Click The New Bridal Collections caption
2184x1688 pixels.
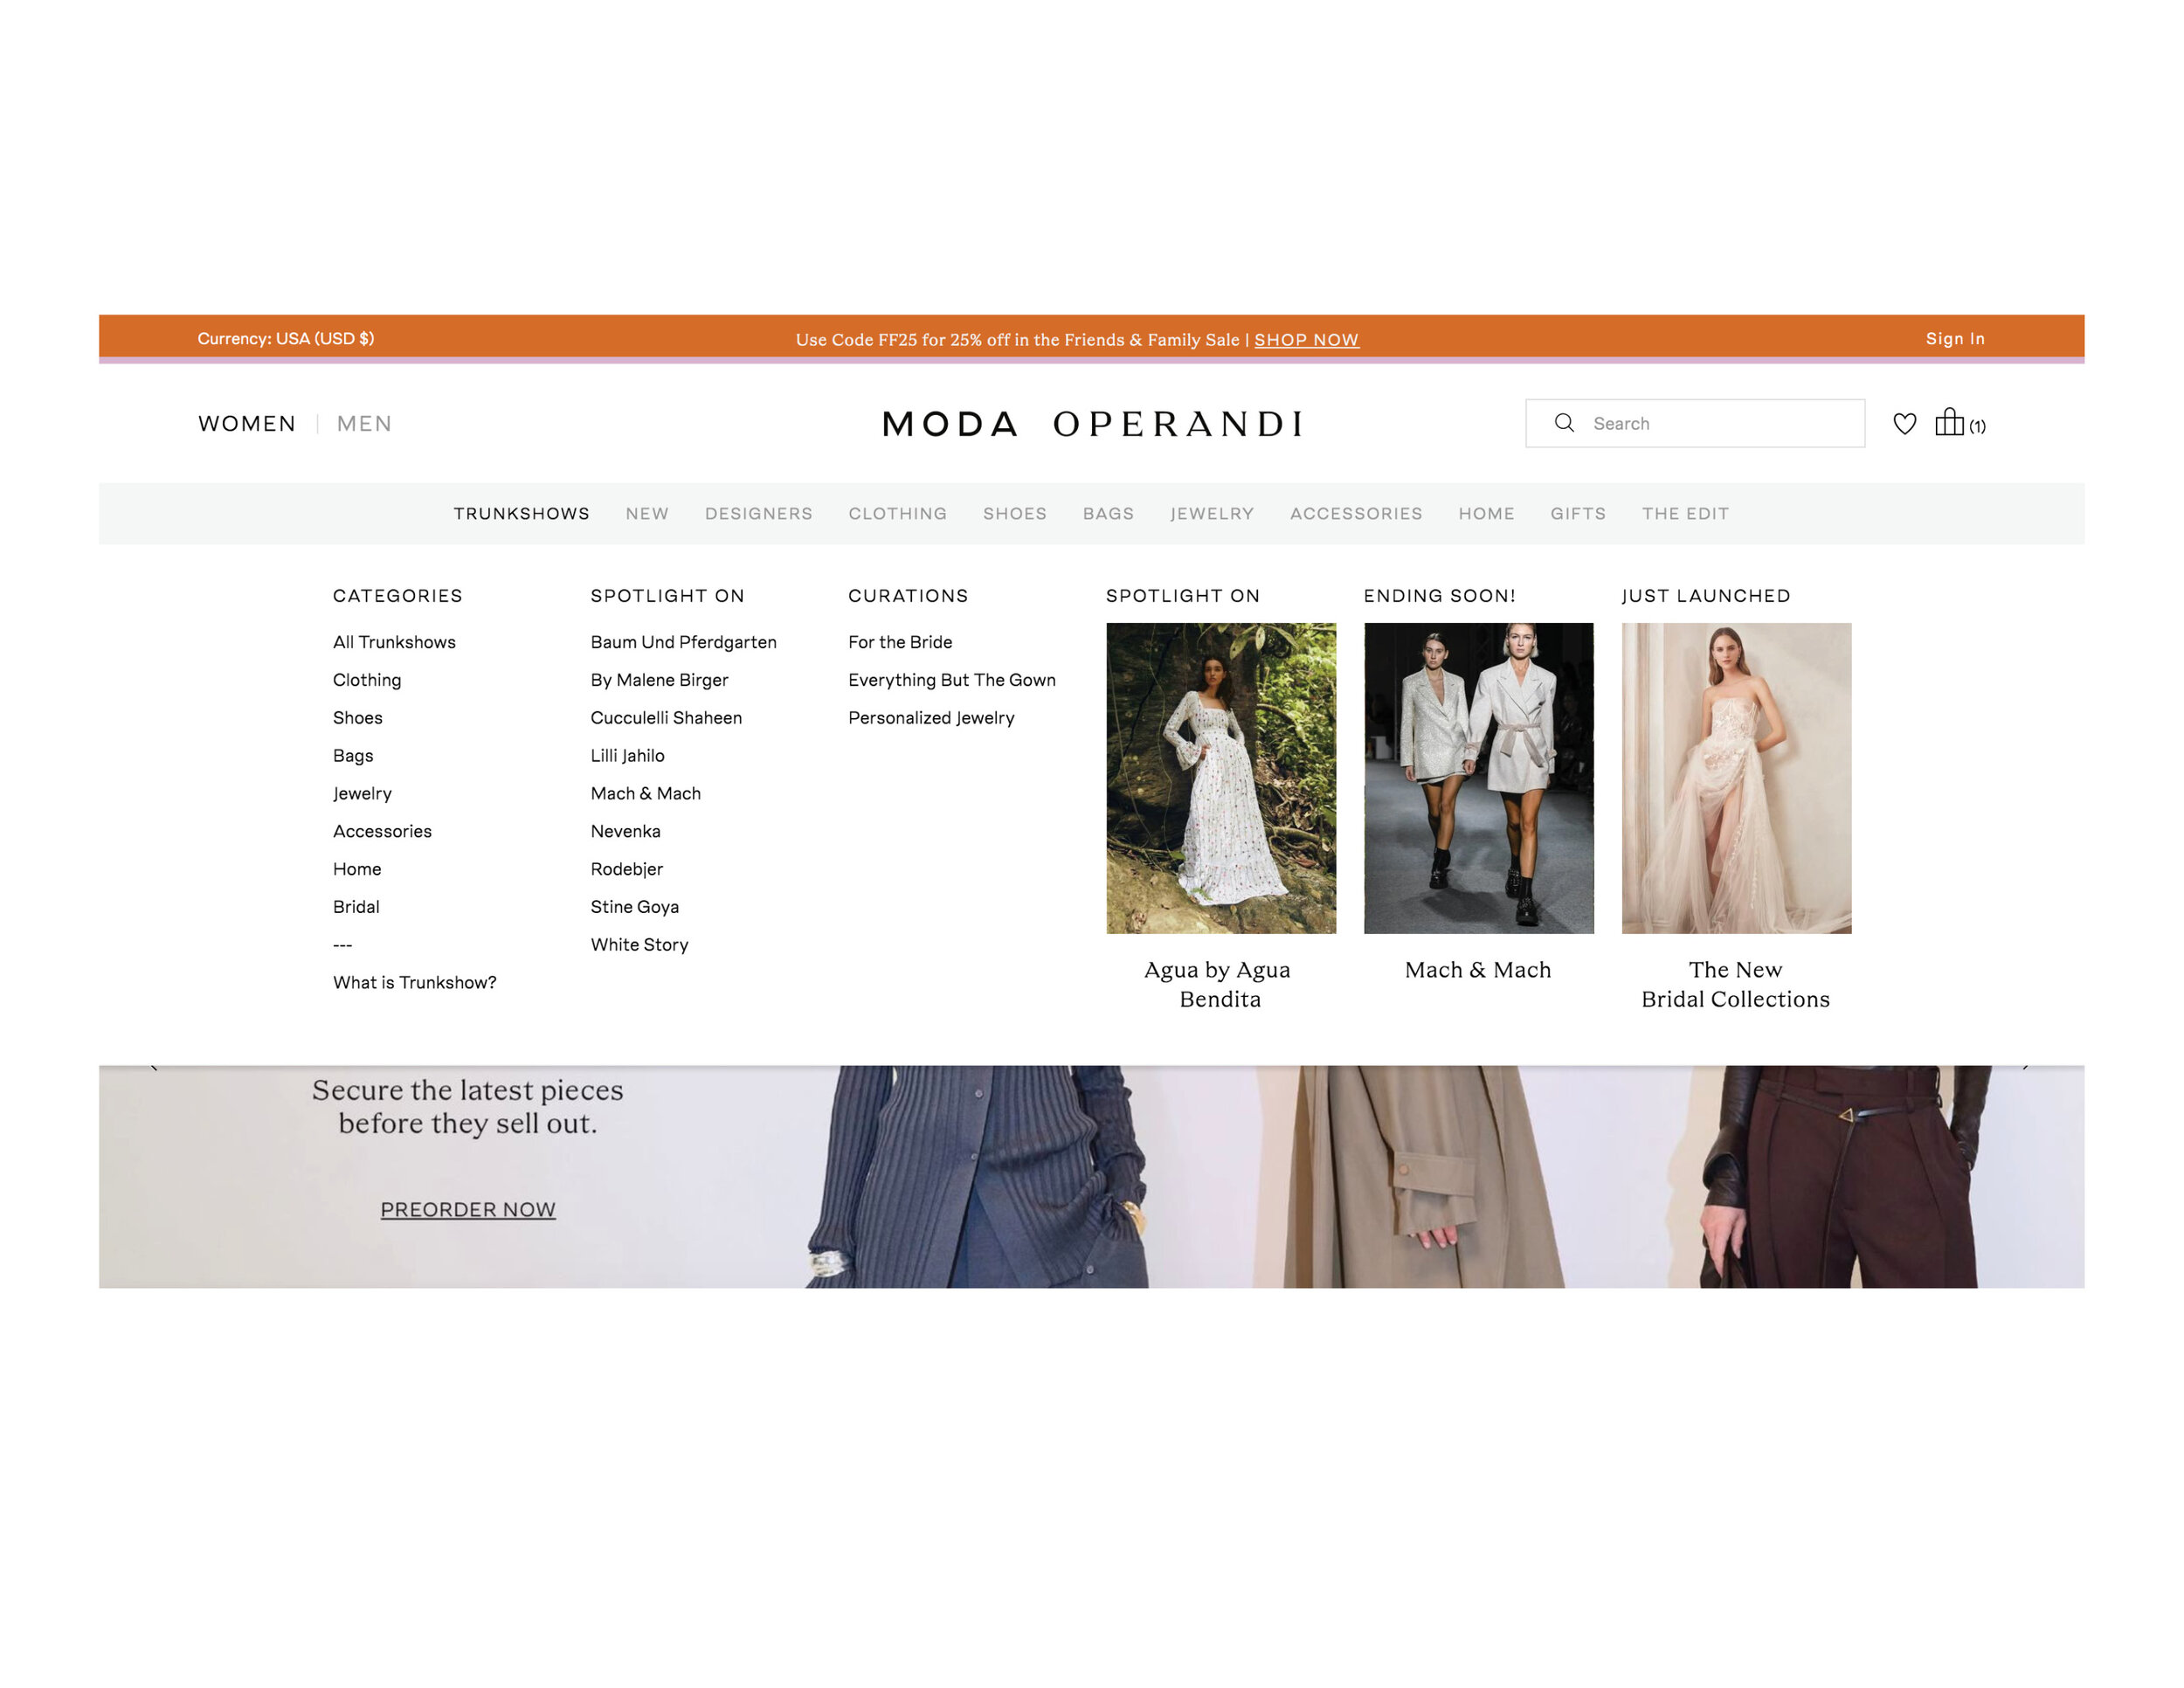coord(1735,984)
